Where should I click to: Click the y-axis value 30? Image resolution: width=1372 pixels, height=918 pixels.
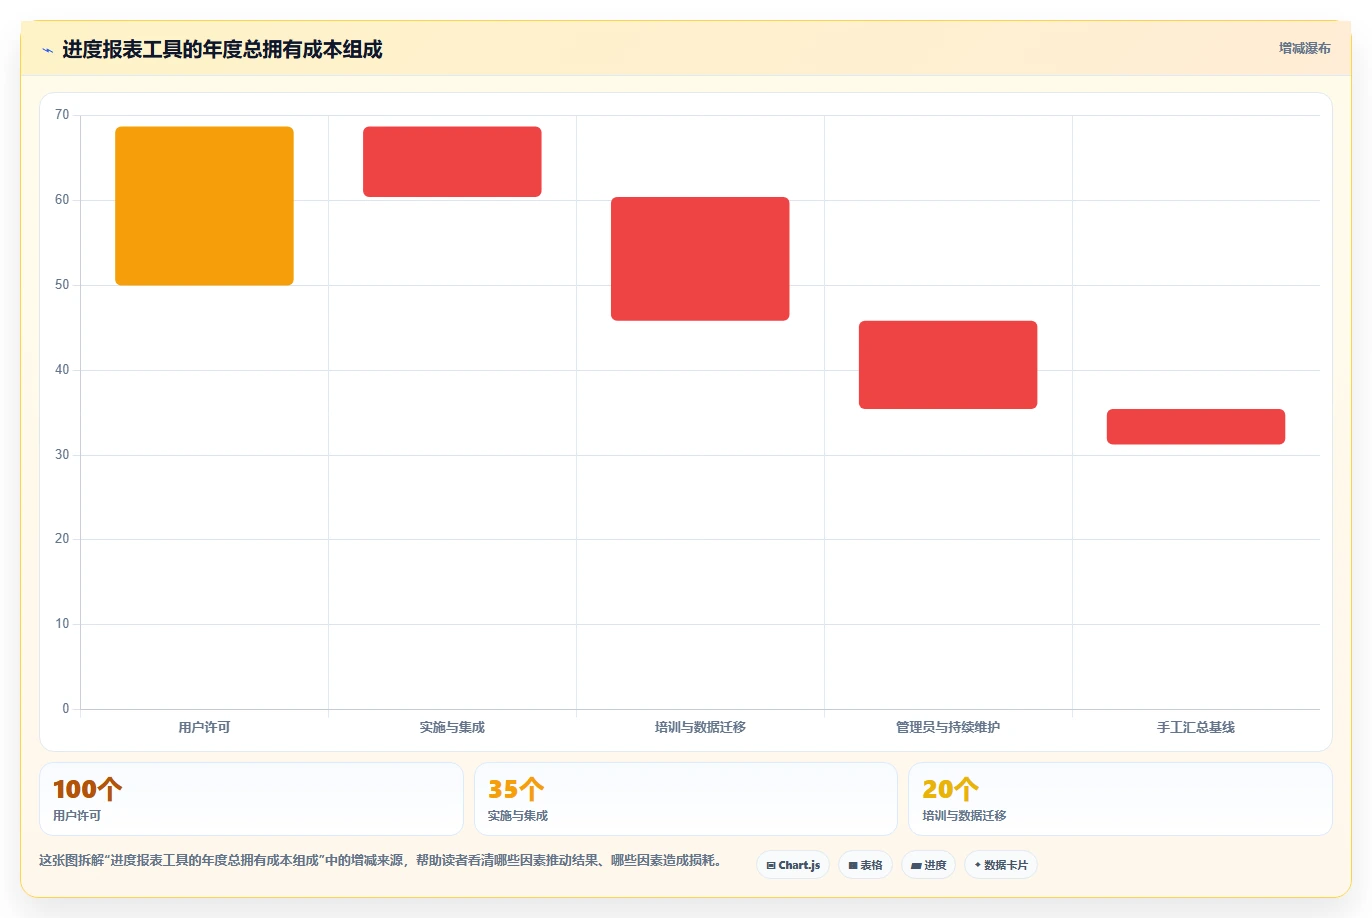pos(62,455)
